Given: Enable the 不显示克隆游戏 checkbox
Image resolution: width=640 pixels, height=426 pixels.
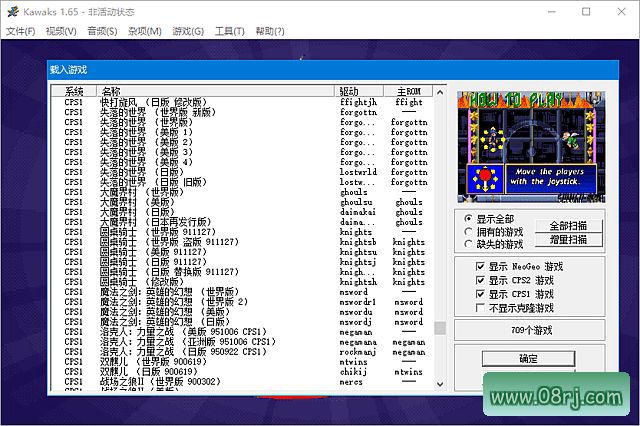Looking at the screenshot, I should (480, 308).
